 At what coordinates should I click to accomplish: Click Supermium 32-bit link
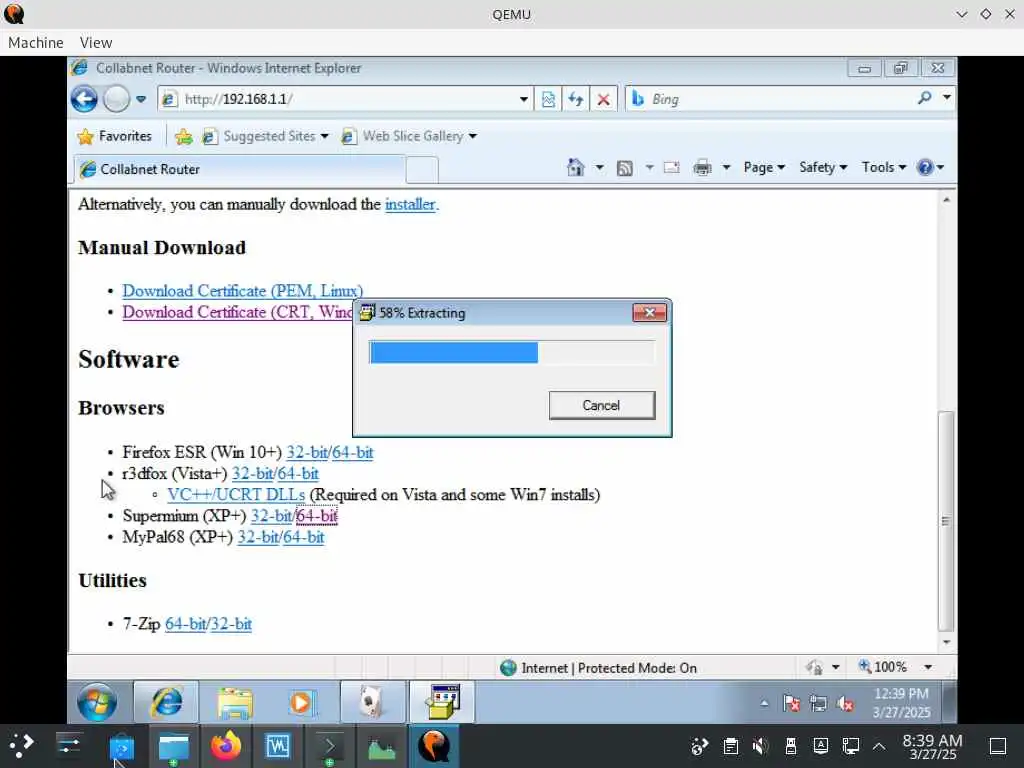pyautogui.click(x=272, y=516)
